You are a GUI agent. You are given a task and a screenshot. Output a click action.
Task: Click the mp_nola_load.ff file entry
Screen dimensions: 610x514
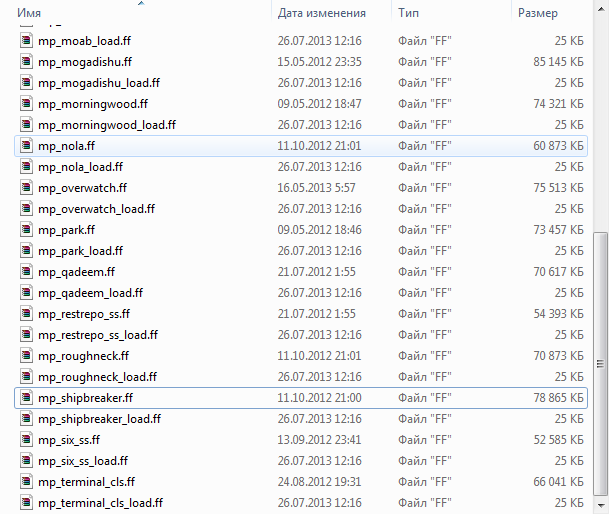pos(80,167)
